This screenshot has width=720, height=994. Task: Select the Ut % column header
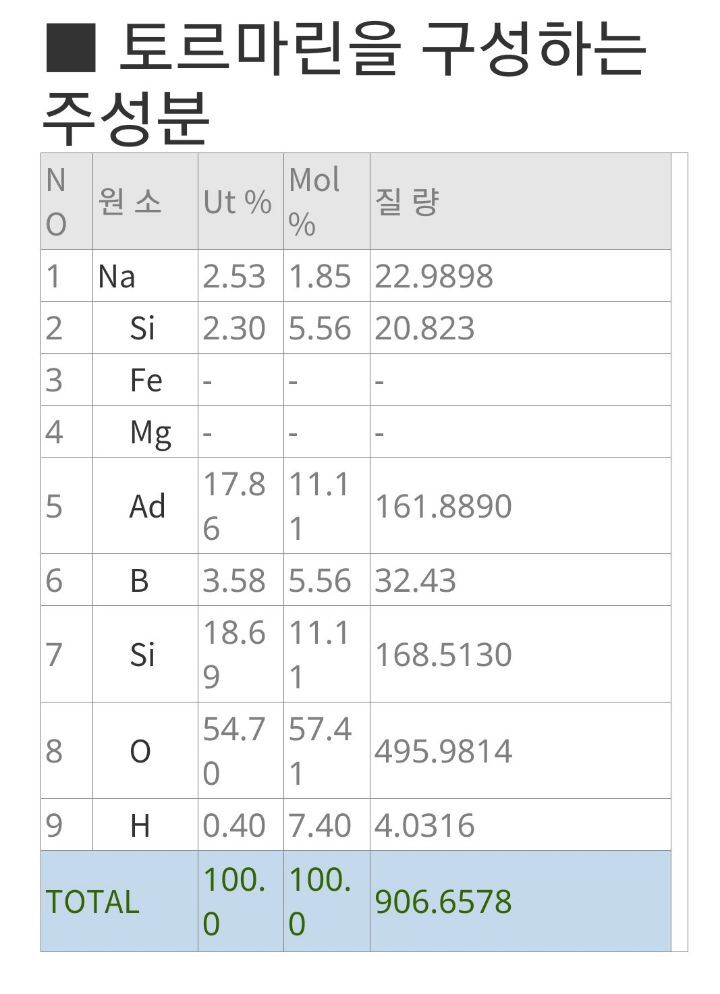coord(237,202)
